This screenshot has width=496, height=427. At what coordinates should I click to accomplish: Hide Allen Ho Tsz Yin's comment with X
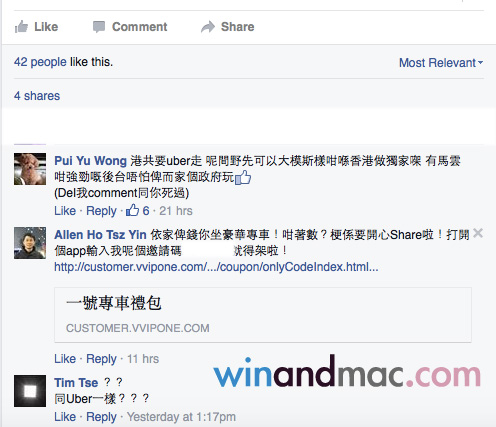coord(478,233)
